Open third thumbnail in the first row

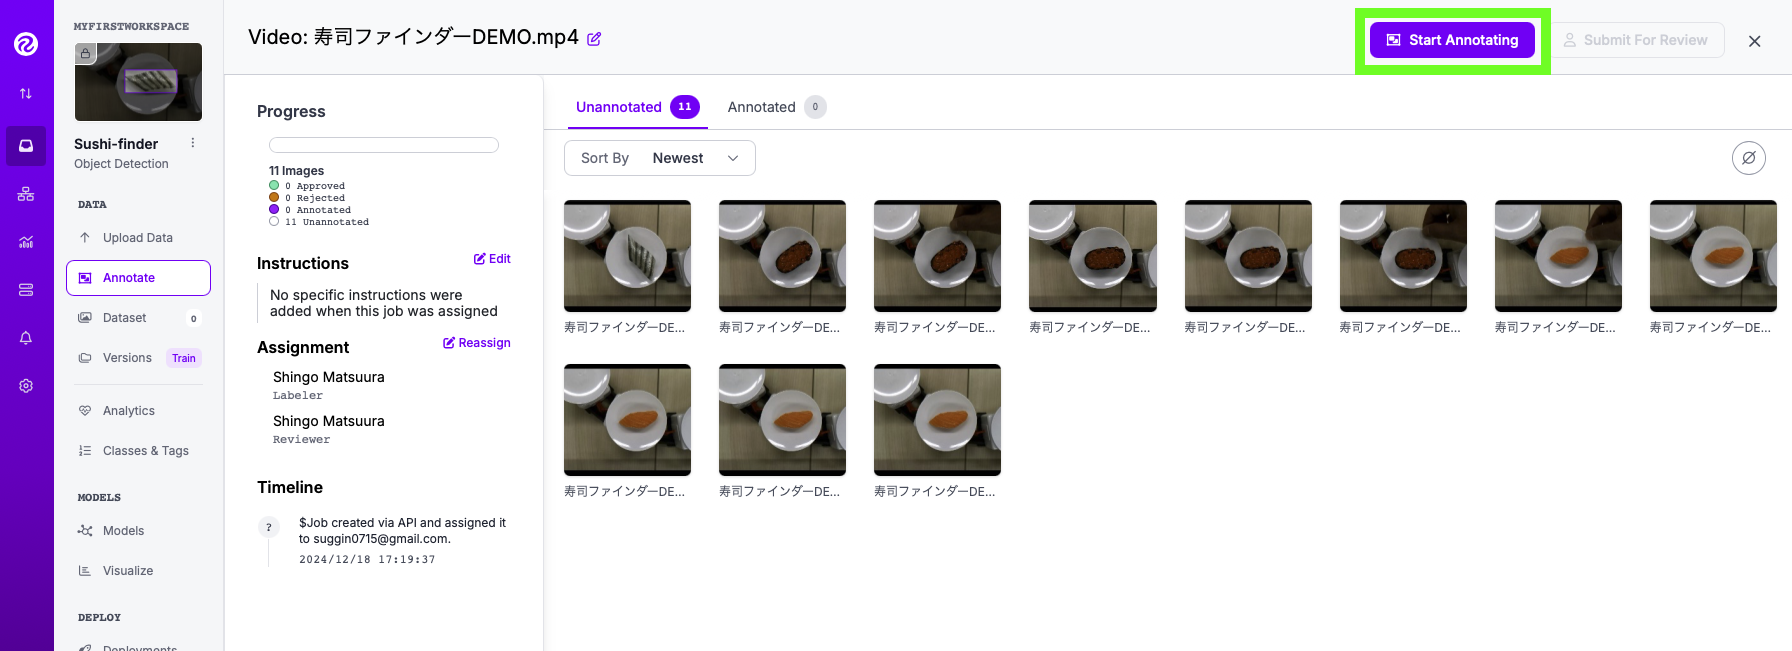(x=937, y=256)
